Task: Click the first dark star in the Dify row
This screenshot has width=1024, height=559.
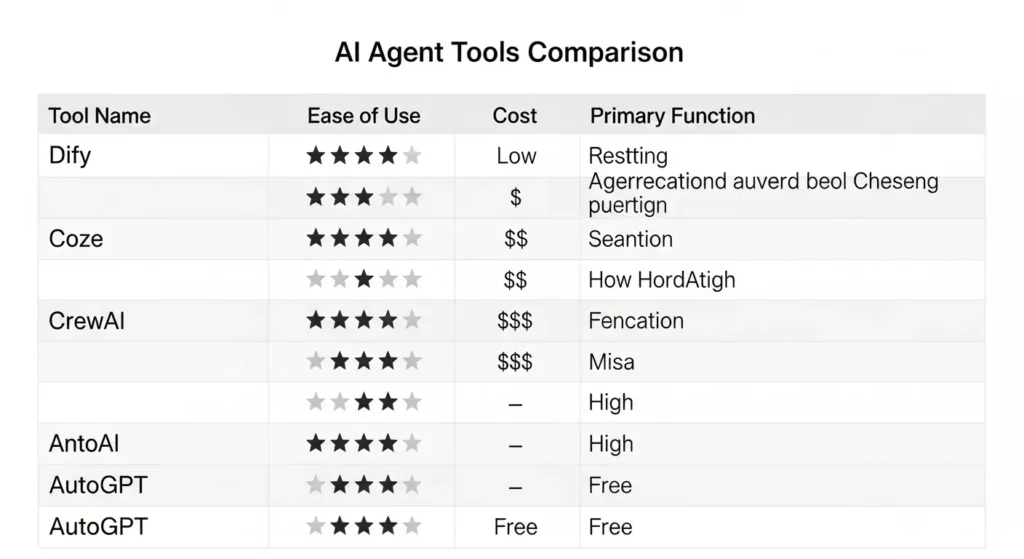Action: click(316, 156)
